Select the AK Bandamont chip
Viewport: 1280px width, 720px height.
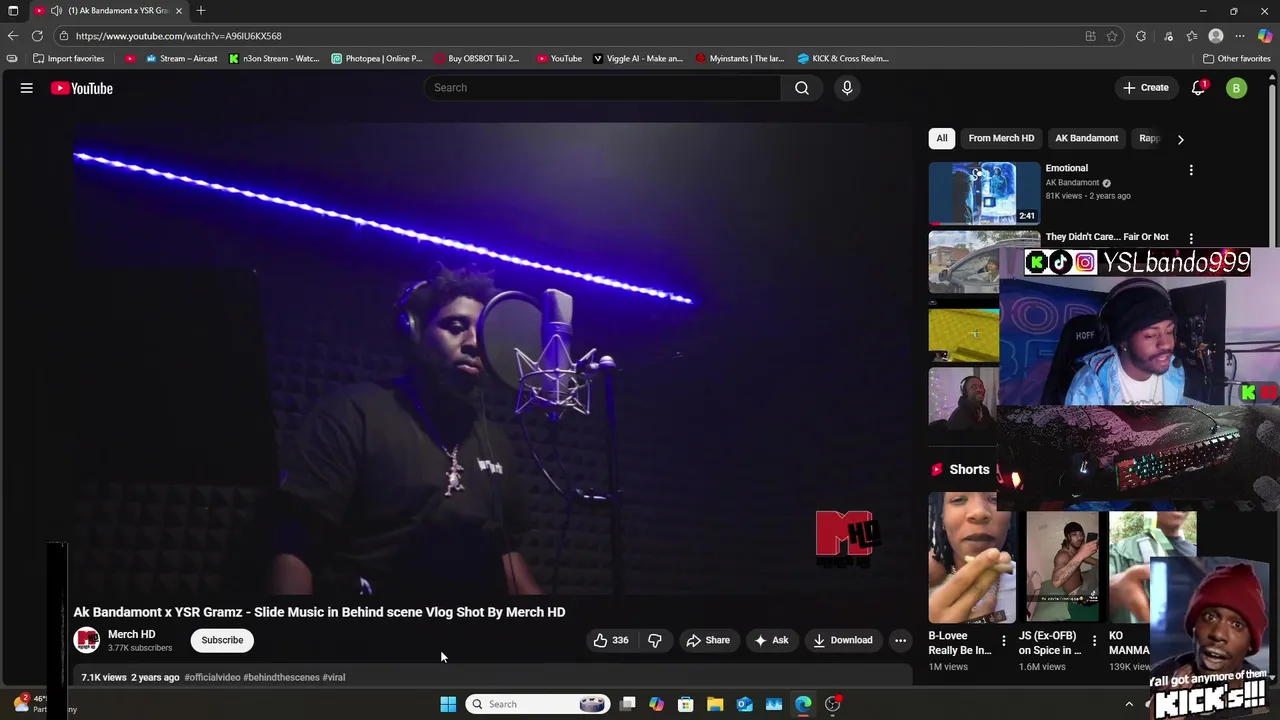click(x=1086, y=138)
